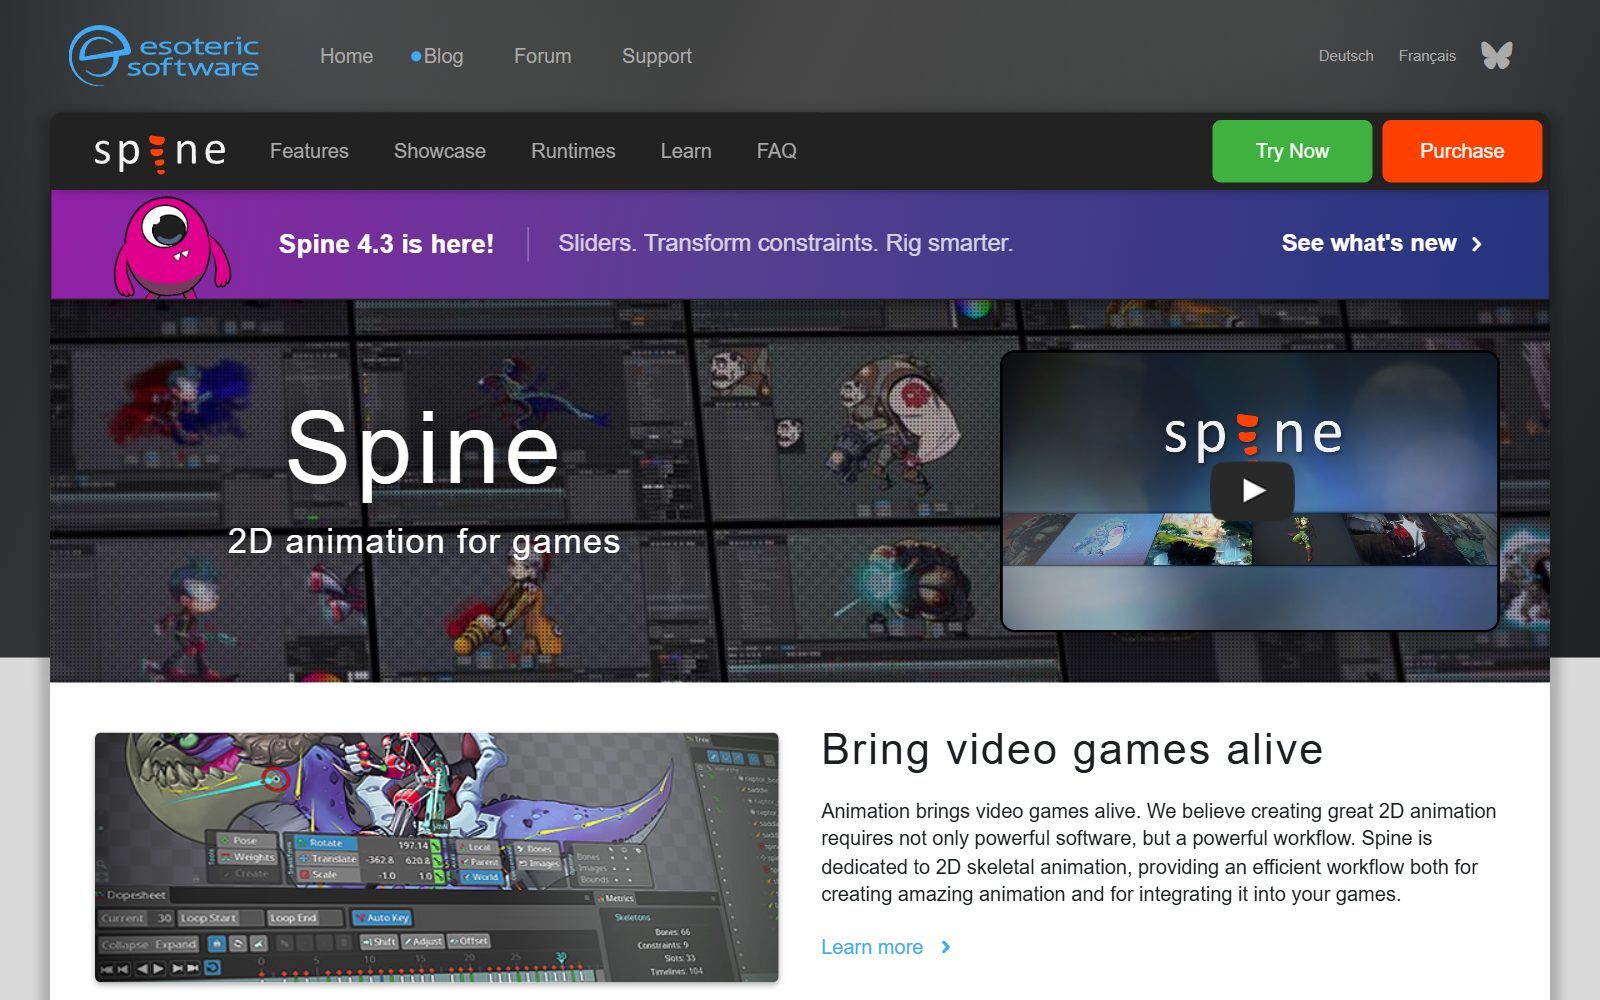Click the green Try Now button
Screen dimensions: 1600x1000
(x=1292, y=151)
